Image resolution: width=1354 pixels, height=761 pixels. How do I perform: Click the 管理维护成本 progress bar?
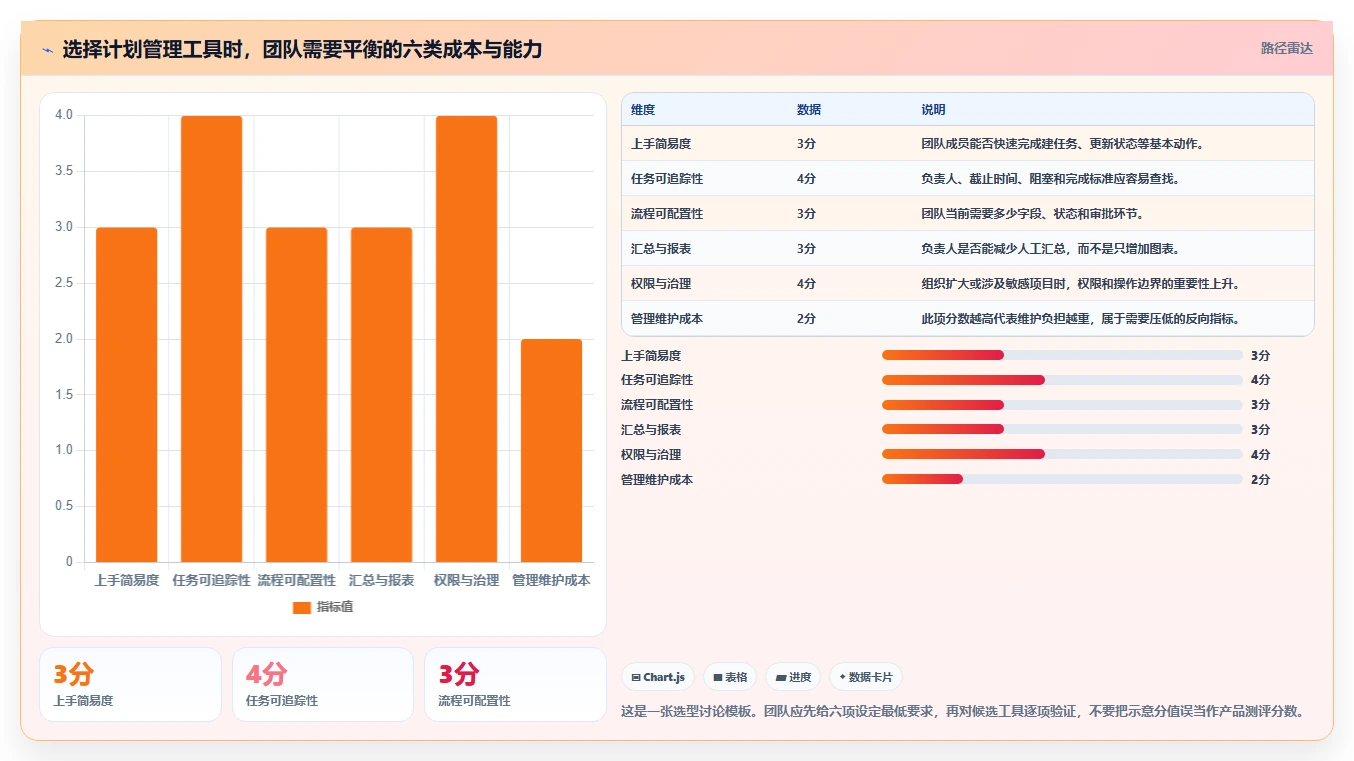pos(1062,479)
